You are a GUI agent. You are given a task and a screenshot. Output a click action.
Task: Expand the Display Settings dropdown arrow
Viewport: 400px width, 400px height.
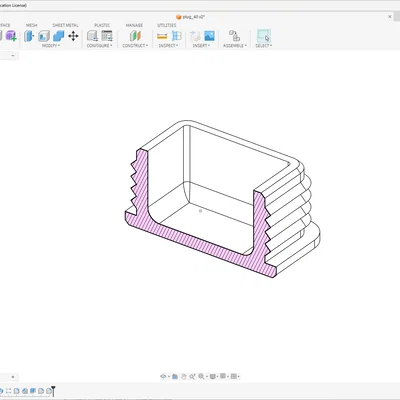(217, 377)
